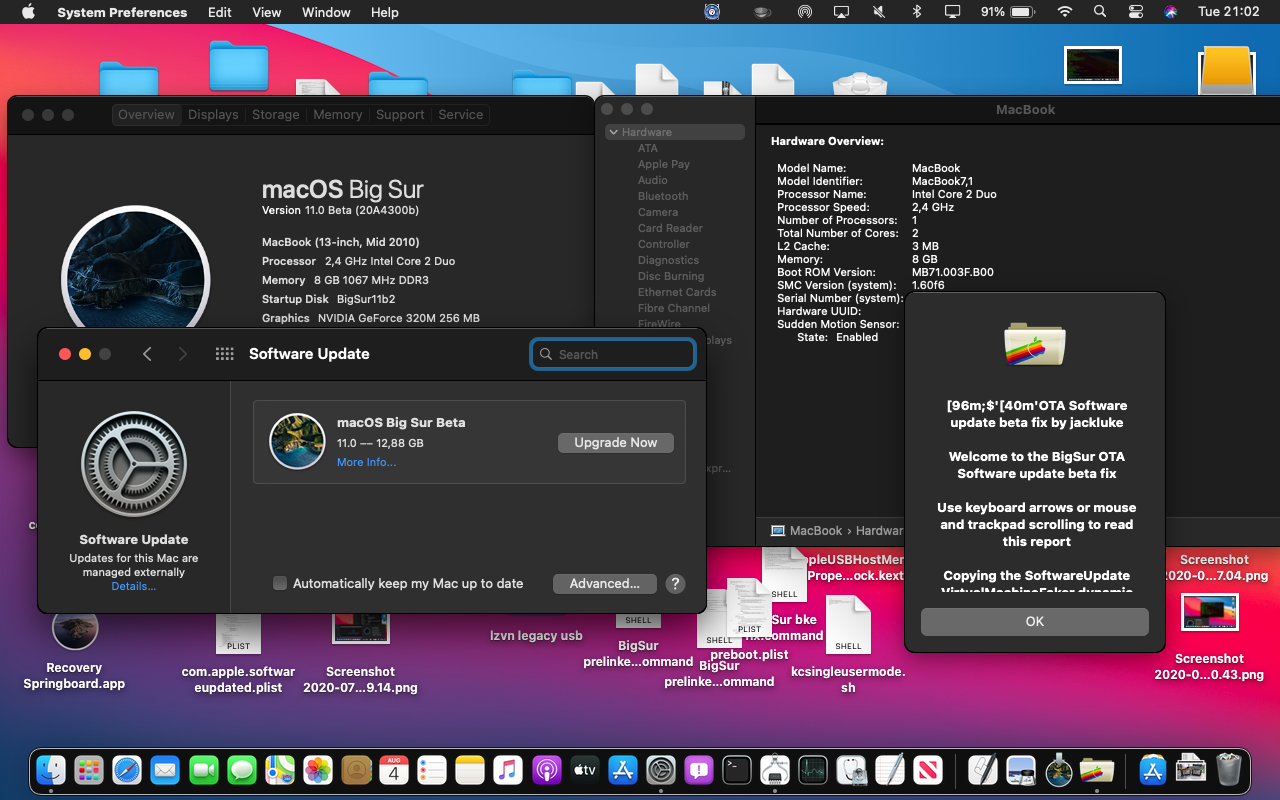
Task: Click OK in the OTA fix dialog
Action: click(x=1035, y=621)
